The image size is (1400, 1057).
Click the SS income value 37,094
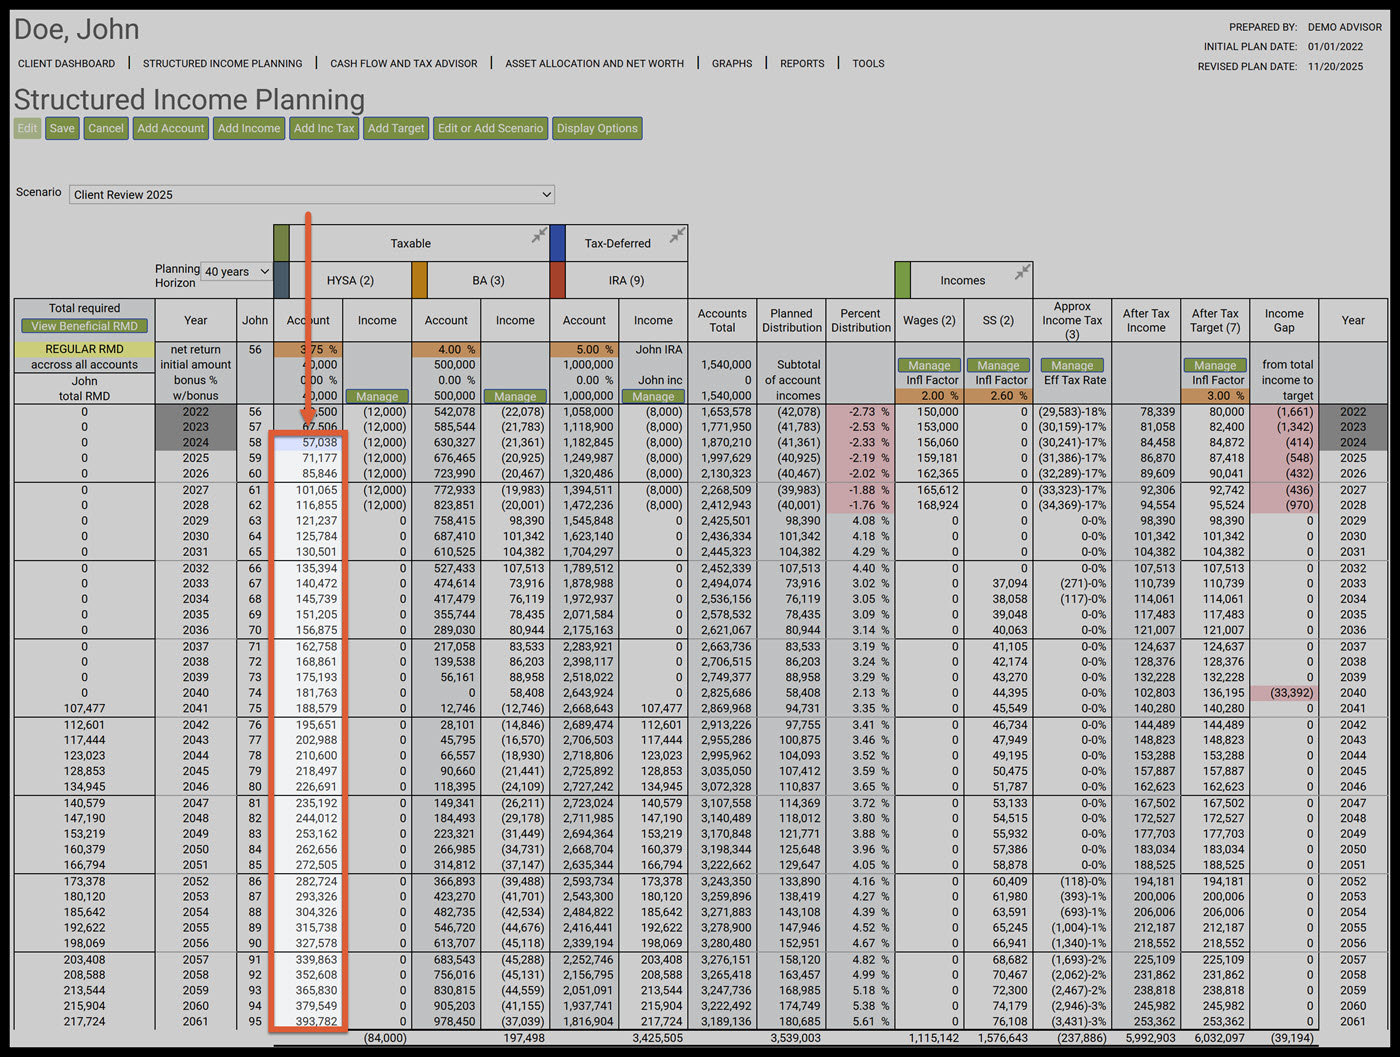coord(1009,583)
